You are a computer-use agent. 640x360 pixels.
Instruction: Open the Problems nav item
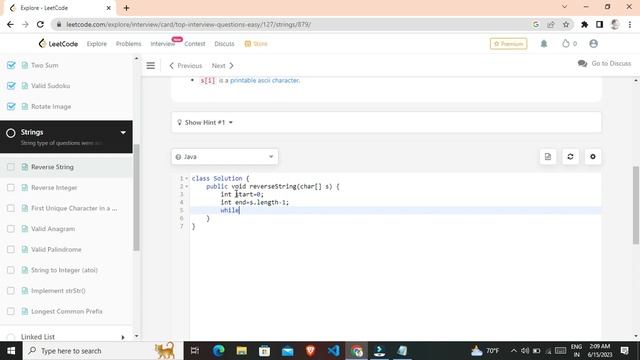(129, 44)
